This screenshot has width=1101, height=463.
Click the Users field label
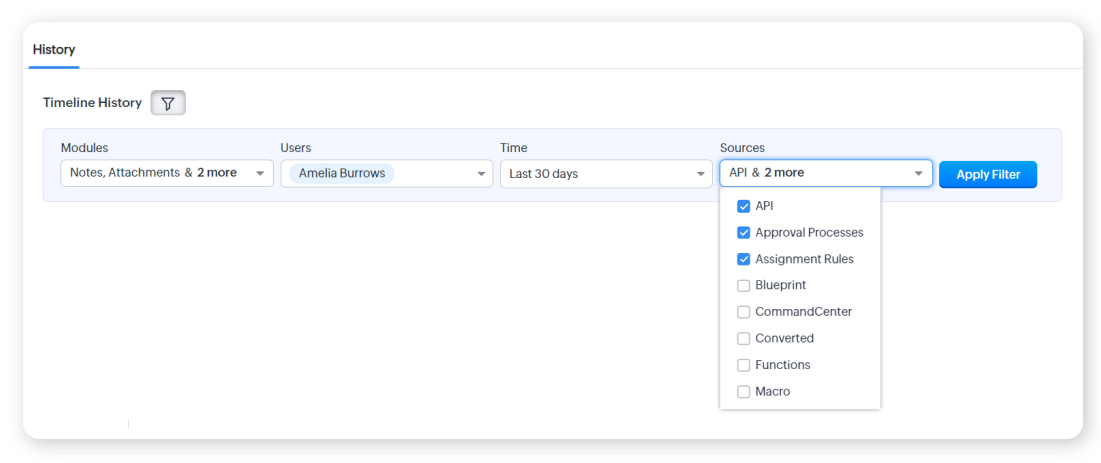(x=296, y=148)
